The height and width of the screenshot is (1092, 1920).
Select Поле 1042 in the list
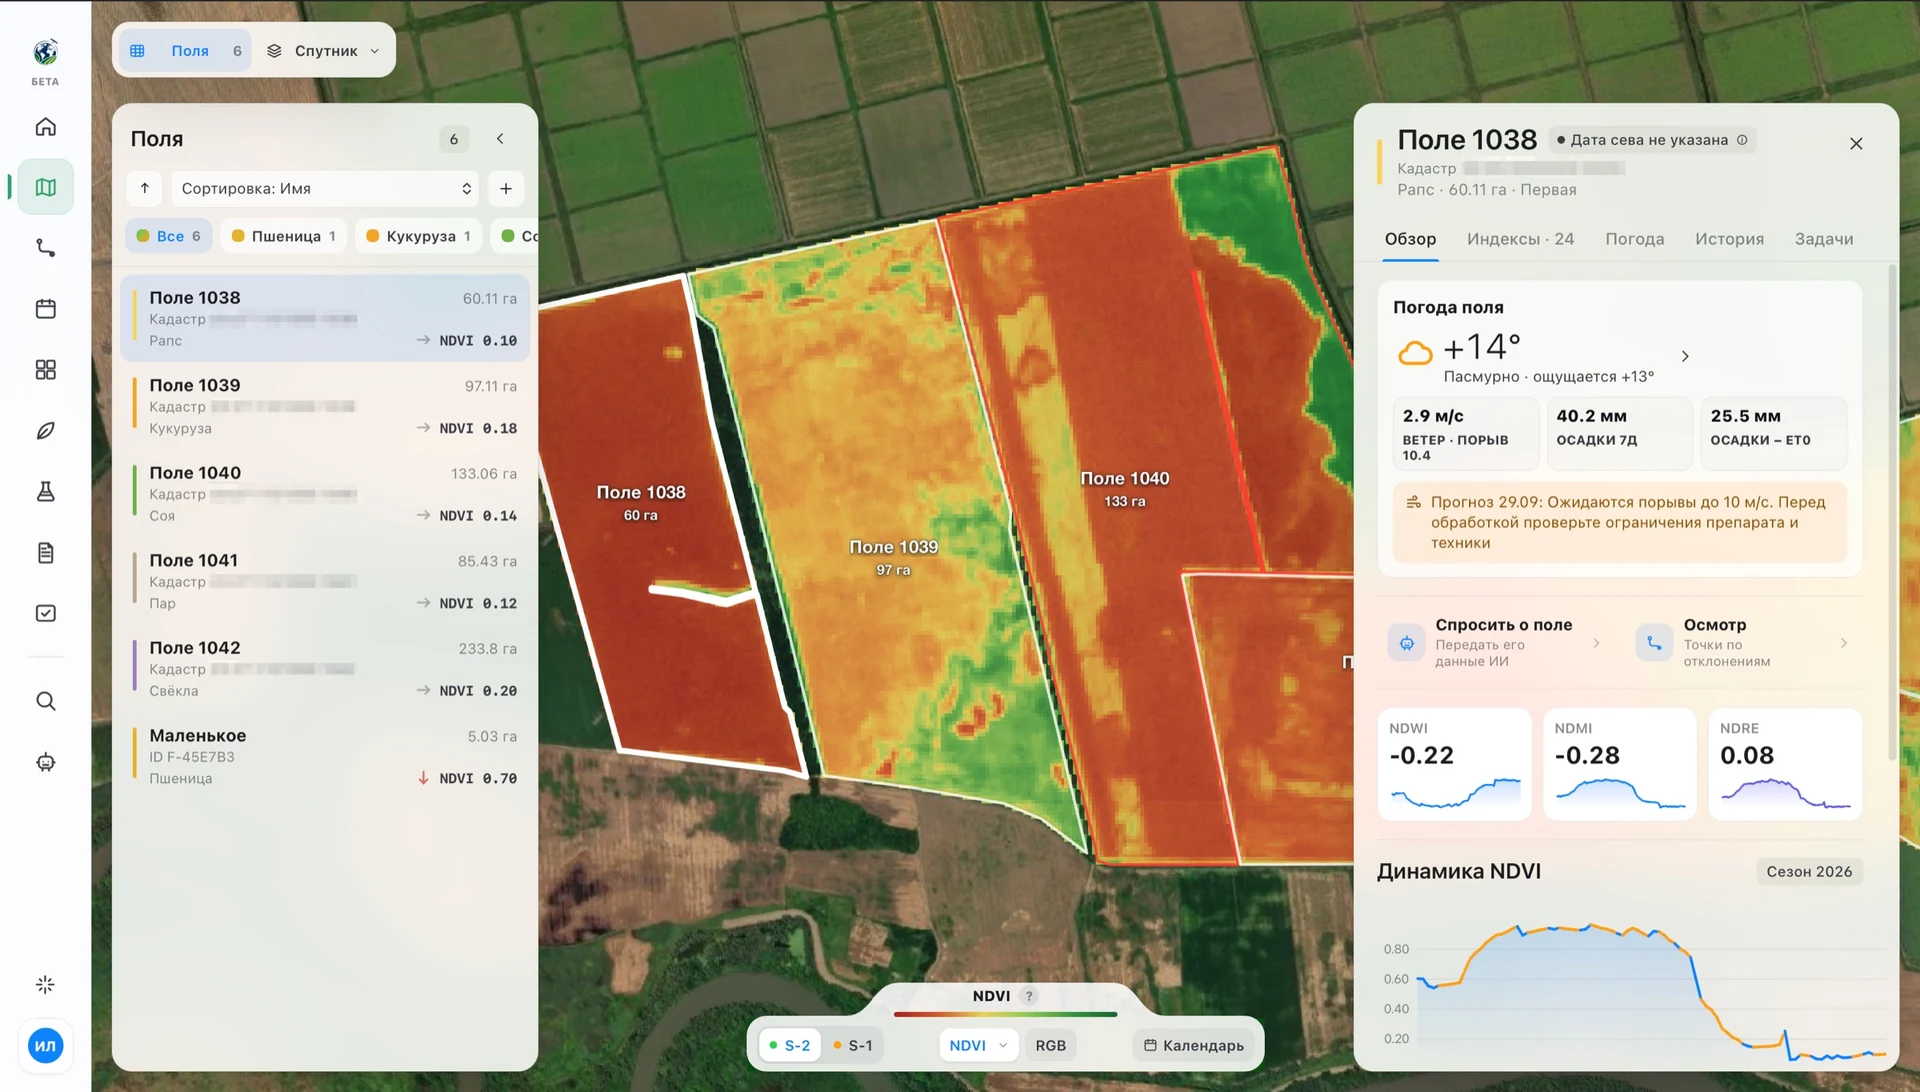[x=325, y=669]
